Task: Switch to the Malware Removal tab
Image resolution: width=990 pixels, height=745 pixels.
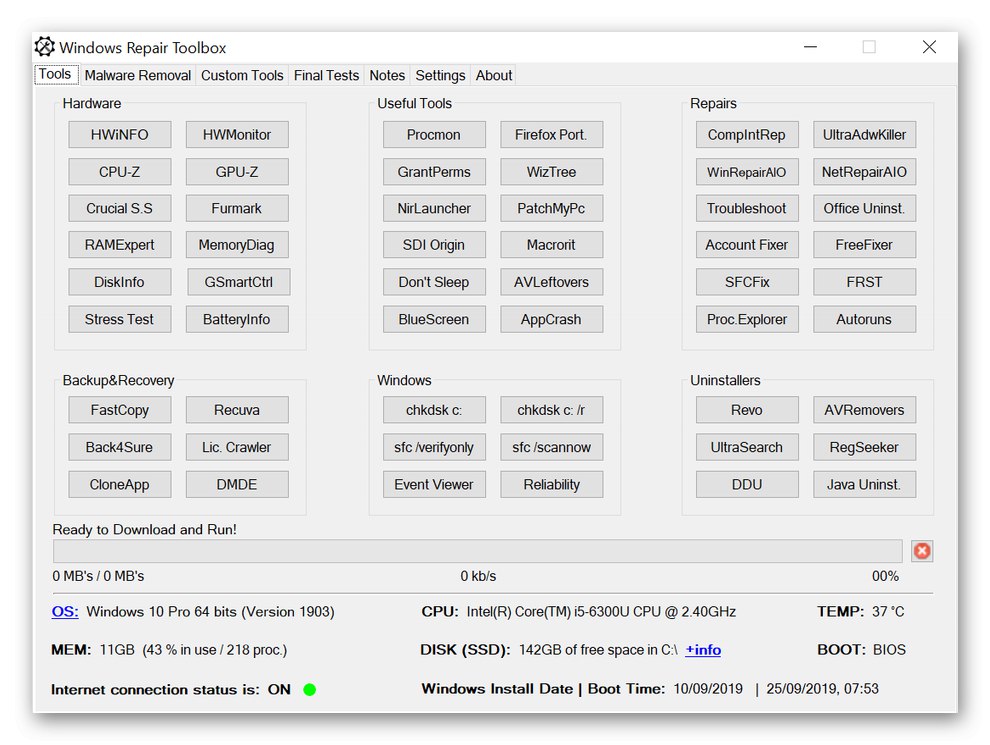Action: (138, 75)
